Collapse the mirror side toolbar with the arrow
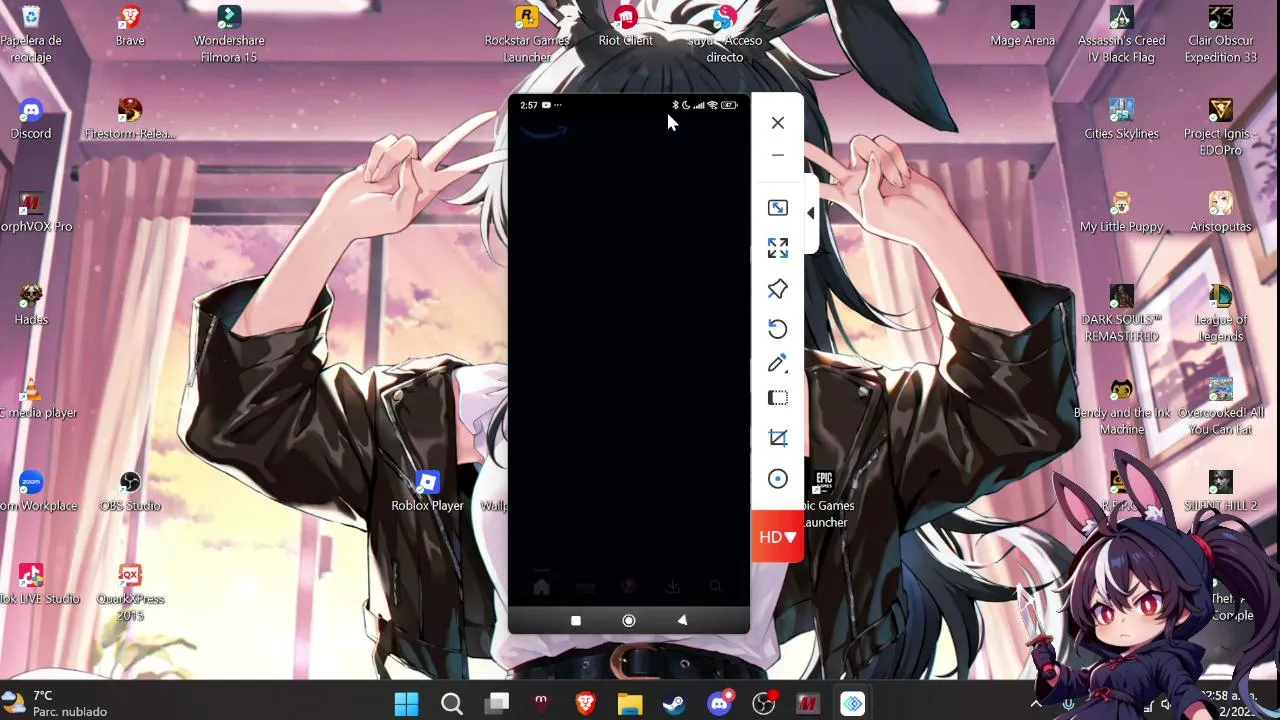 pos(810,213)
